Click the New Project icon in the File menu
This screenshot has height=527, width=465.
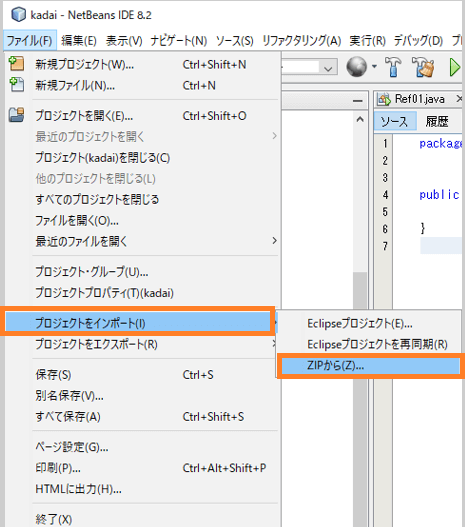[x=16, y=64]
